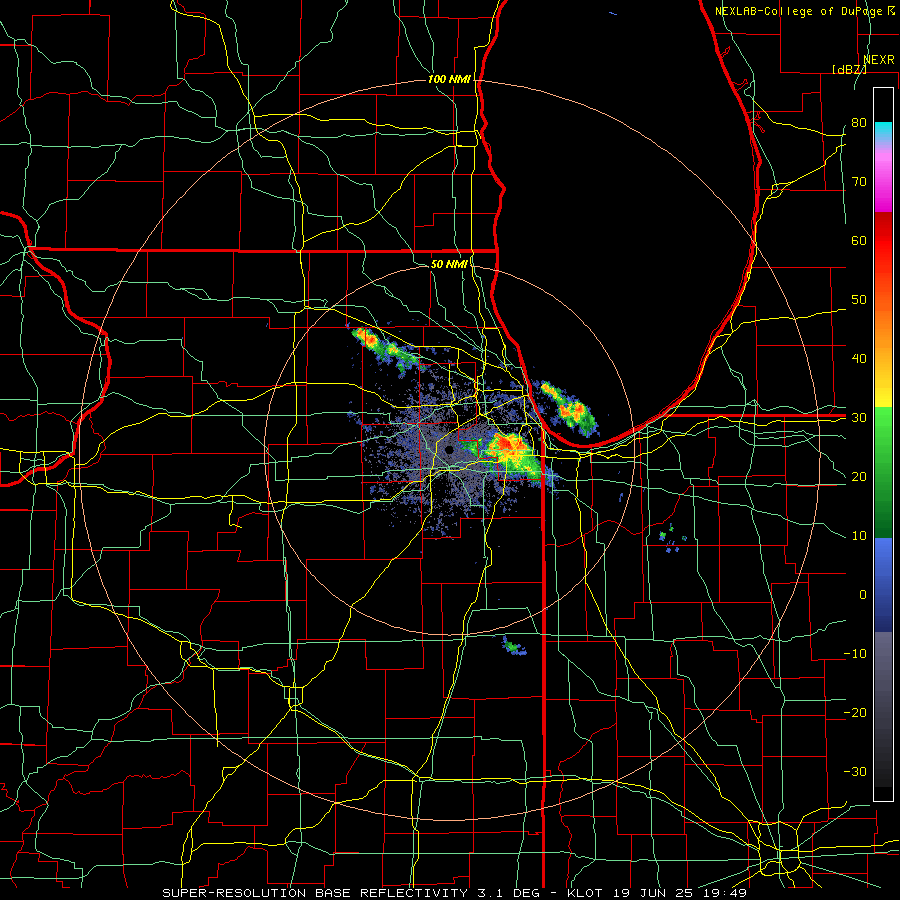Click the [dBZ] unit label
Viewport: 900px width, 900px height.
pyautogui.click(x=849, y=69)
